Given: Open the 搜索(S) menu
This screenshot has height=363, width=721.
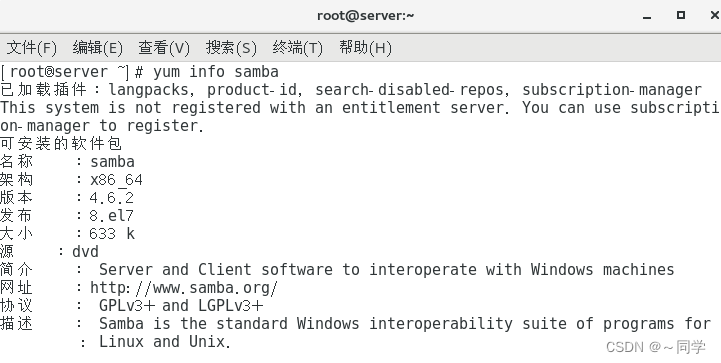Looking at the screenshot, I should (x=231, y=47).
